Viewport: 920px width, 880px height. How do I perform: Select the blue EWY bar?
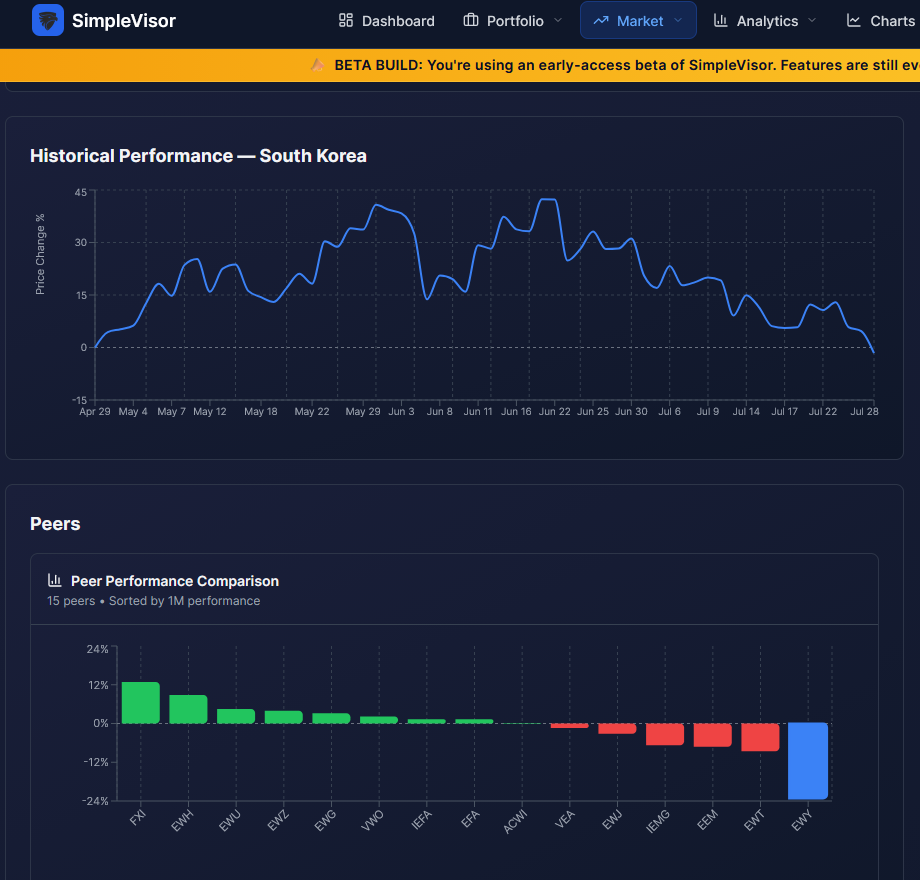coord(807,761)
